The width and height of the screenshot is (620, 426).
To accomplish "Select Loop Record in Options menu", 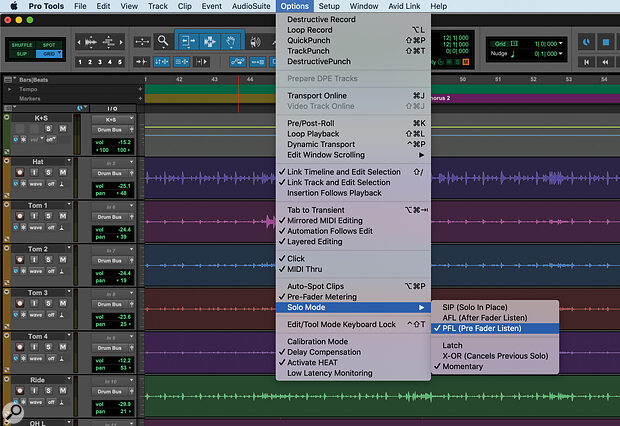I will [353, 30].
